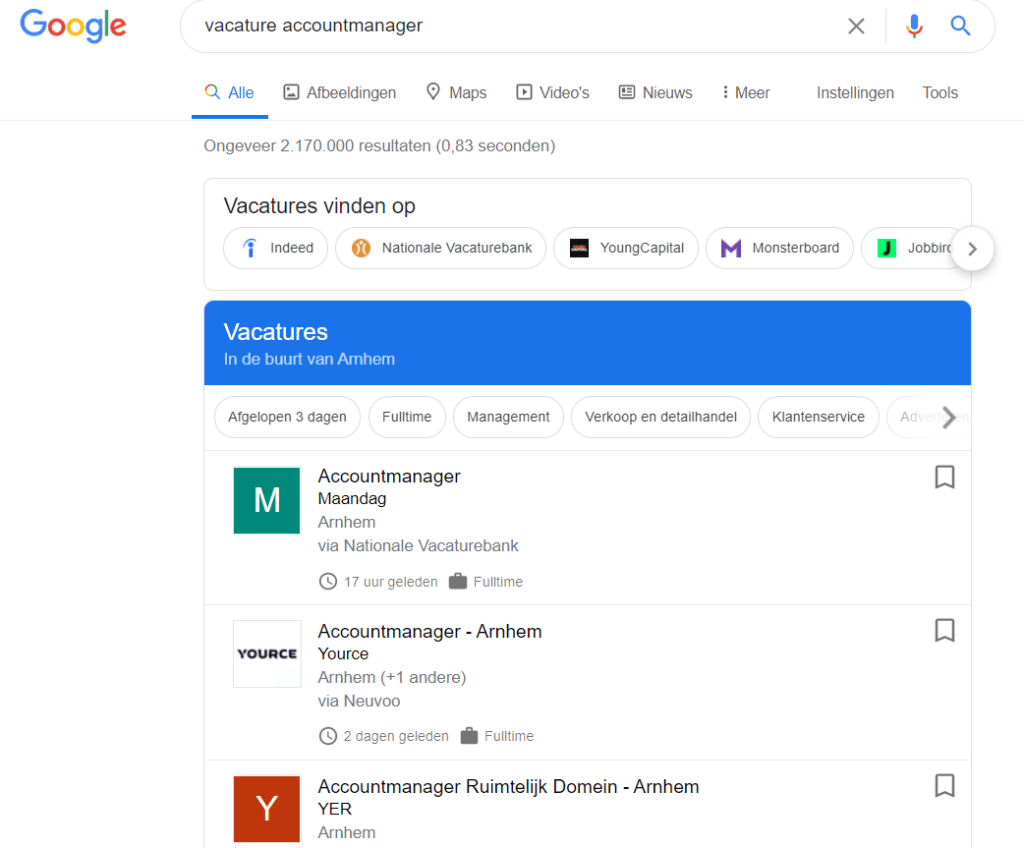Expand more job filter chips arrow
The width and height of the screenshot is (1024, 848).
coord(949,417)
